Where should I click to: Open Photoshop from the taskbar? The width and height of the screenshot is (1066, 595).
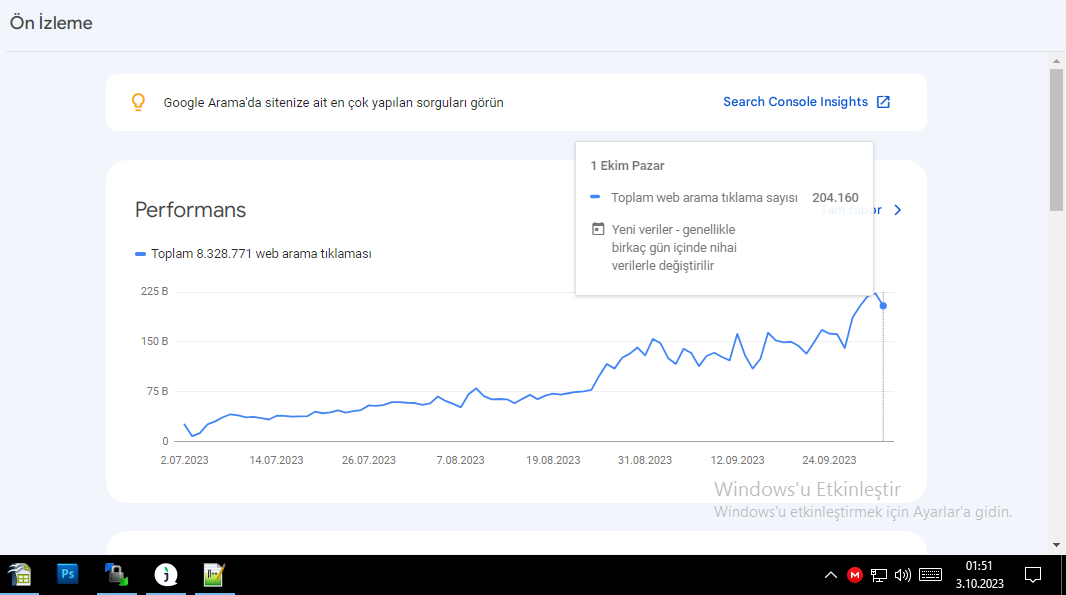click(67, 575)
